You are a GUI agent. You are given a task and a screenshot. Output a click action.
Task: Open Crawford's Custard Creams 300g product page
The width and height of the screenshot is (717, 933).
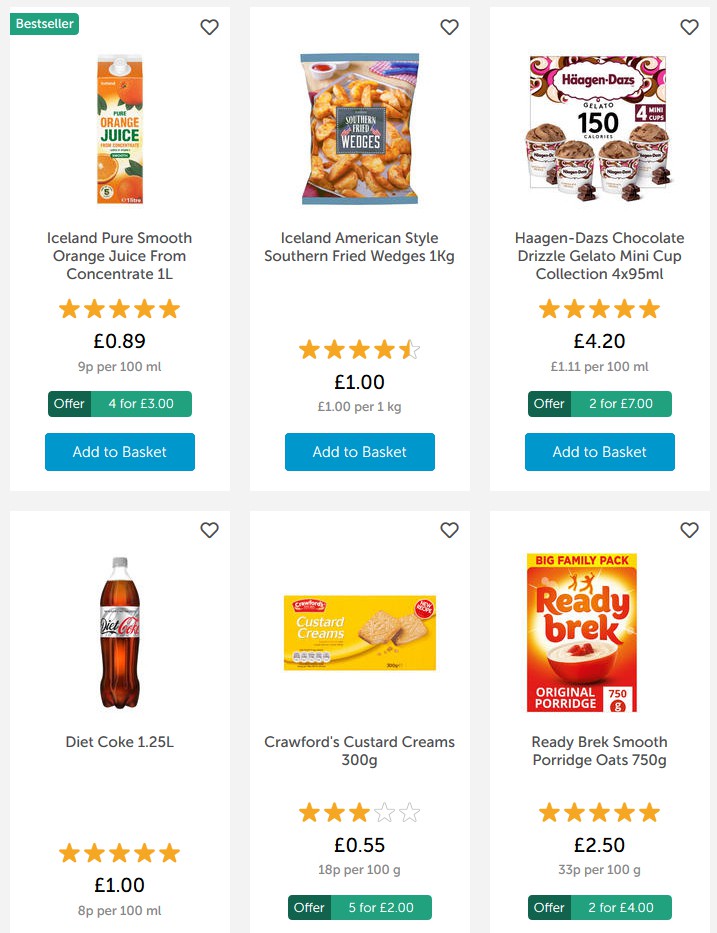click(359, 751)
